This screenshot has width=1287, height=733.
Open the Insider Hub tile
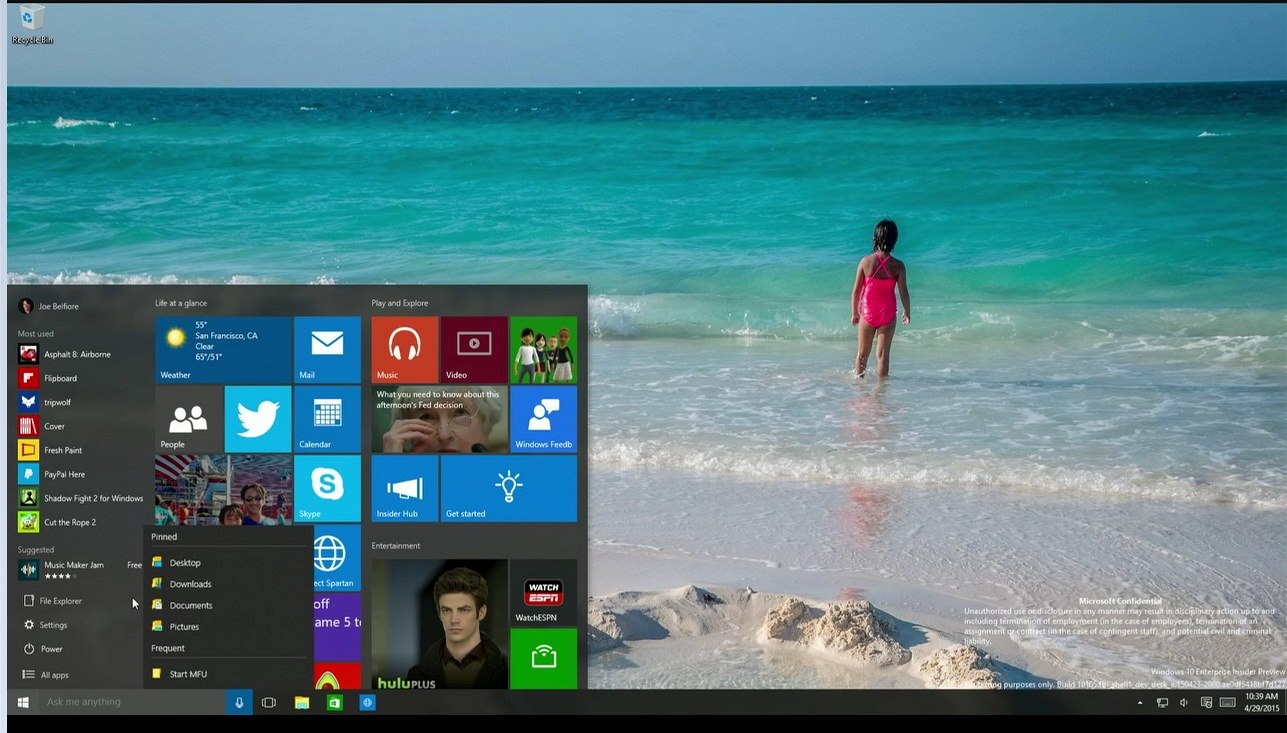coord(404,488)
